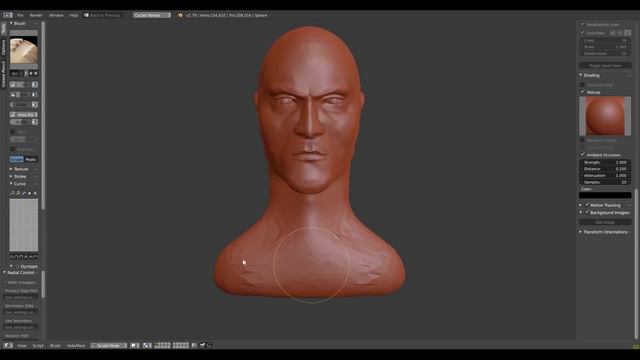Click inside the brush curve editor graph
Viewport: 640px width, 360px height.
(24, 224)
